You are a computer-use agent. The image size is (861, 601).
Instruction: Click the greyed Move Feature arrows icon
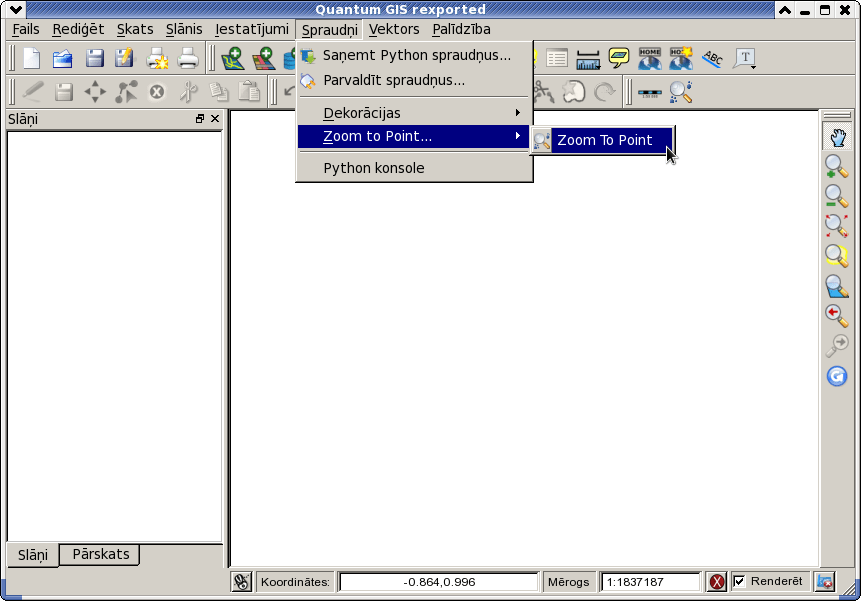click(95, 92)
